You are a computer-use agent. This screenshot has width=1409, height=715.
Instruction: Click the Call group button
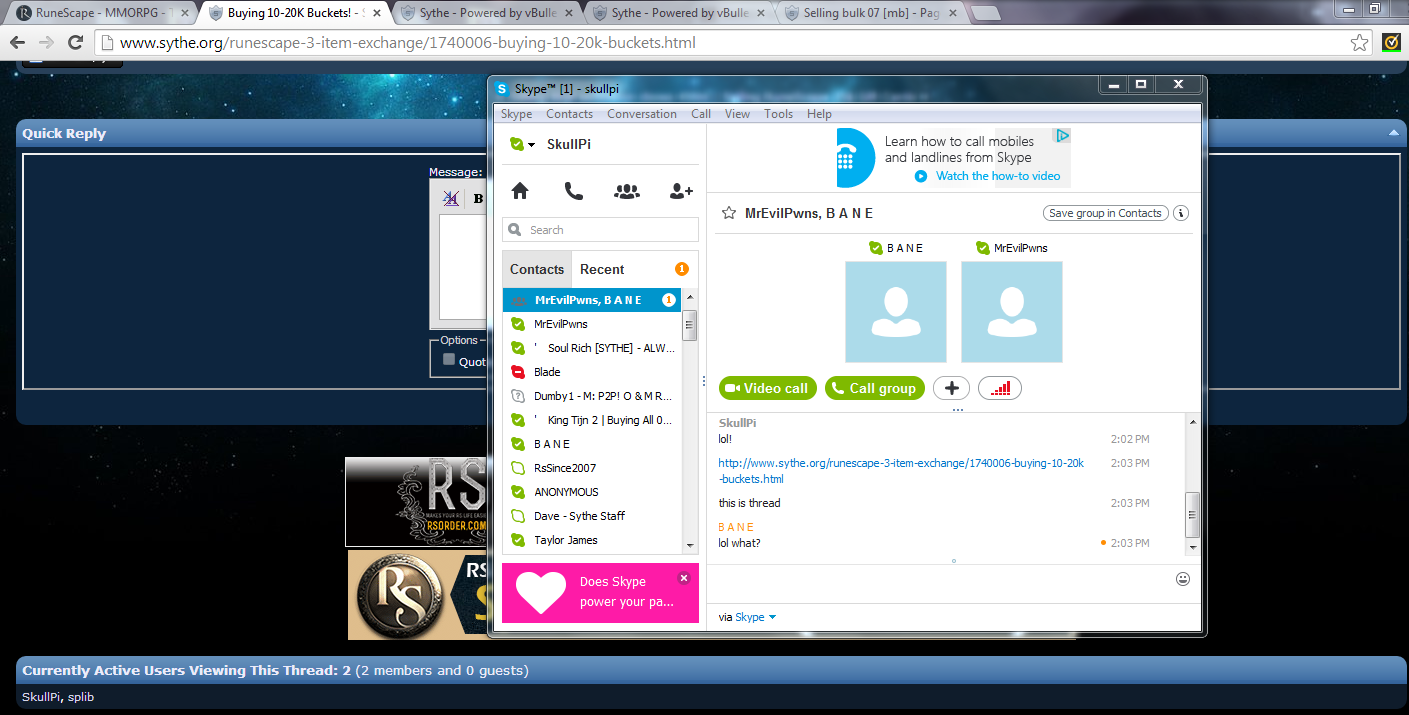876,388
